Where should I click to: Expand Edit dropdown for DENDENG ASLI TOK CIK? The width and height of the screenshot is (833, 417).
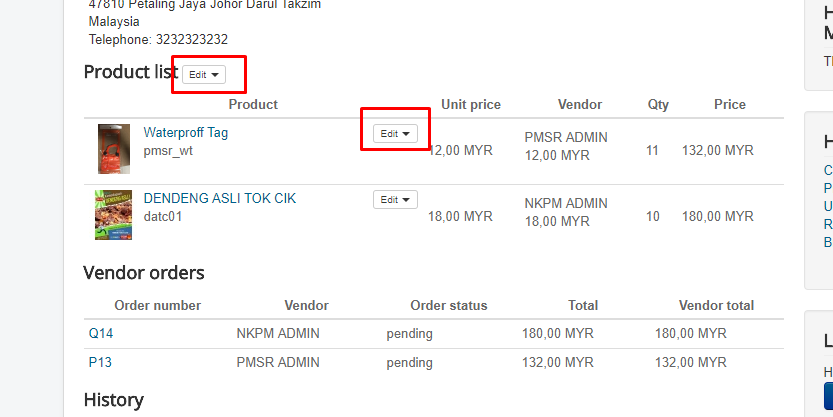click(395, 199)
